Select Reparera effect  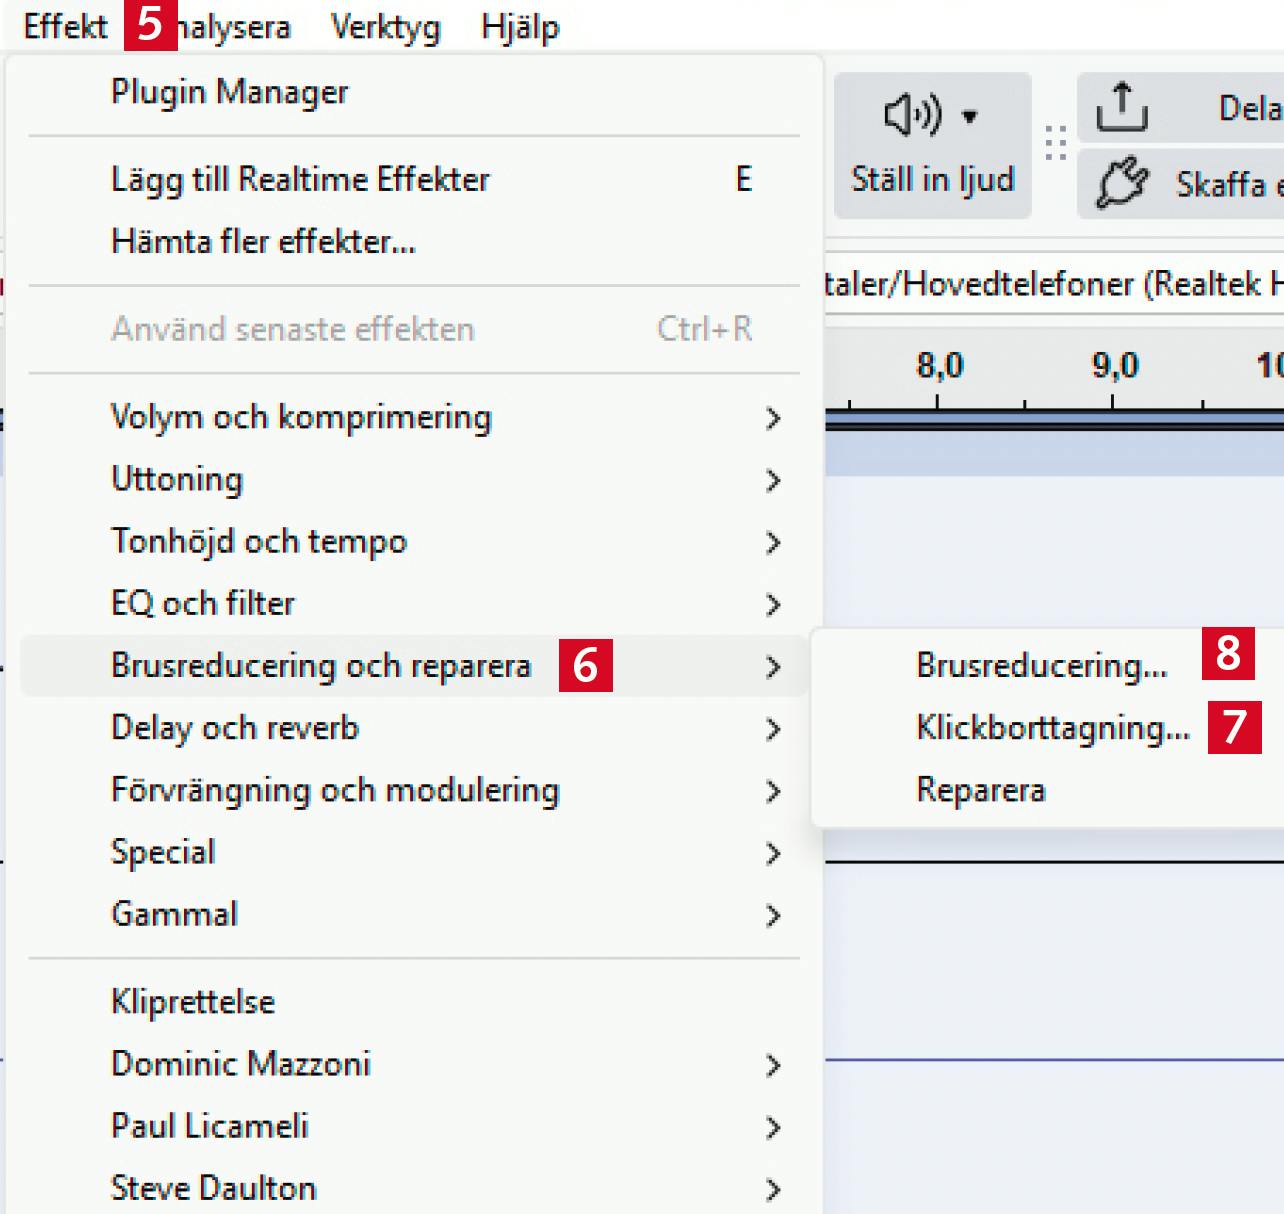(x=980, y=790)
